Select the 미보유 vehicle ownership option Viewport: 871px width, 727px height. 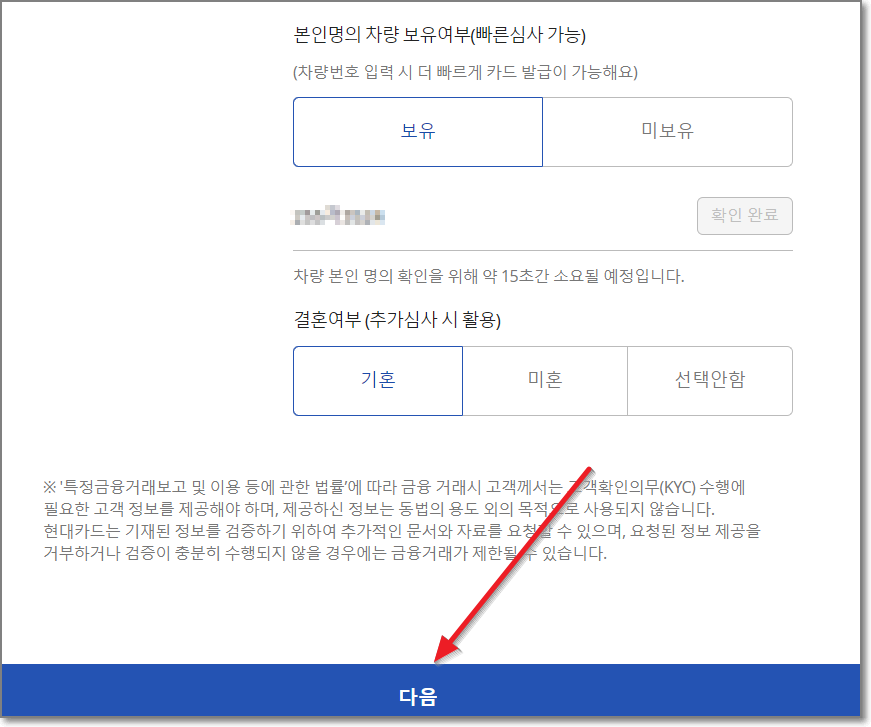(667, 131)
